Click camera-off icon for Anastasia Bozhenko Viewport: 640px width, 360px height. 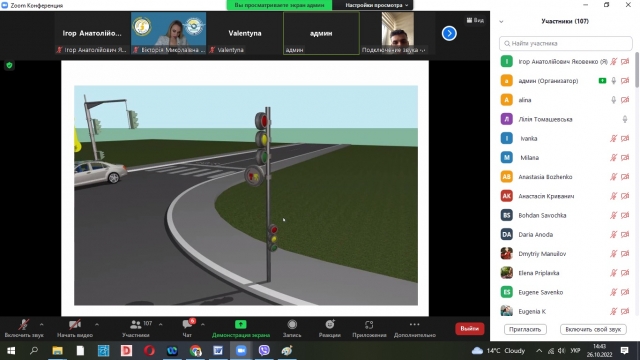(x=625, y=177)
